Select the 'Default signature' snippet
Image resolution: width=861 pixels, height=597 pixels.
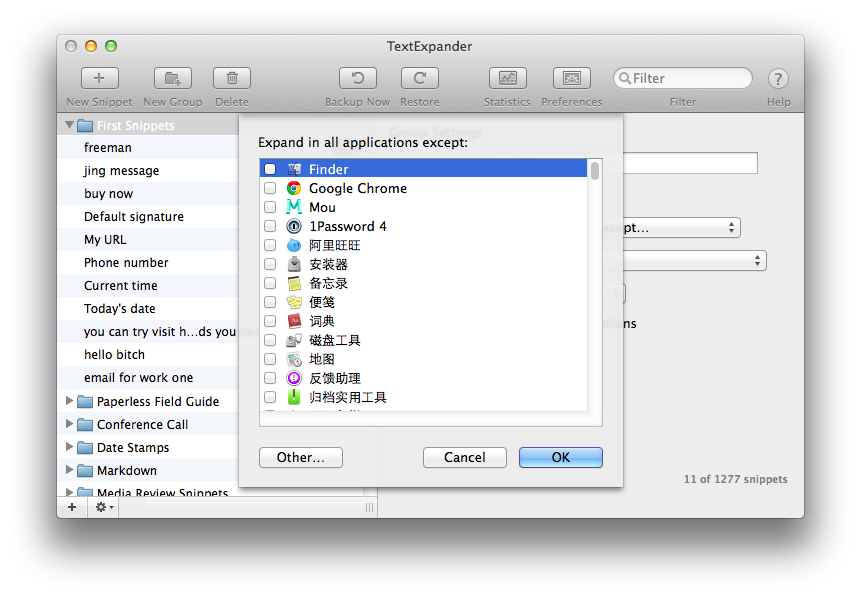148,217
